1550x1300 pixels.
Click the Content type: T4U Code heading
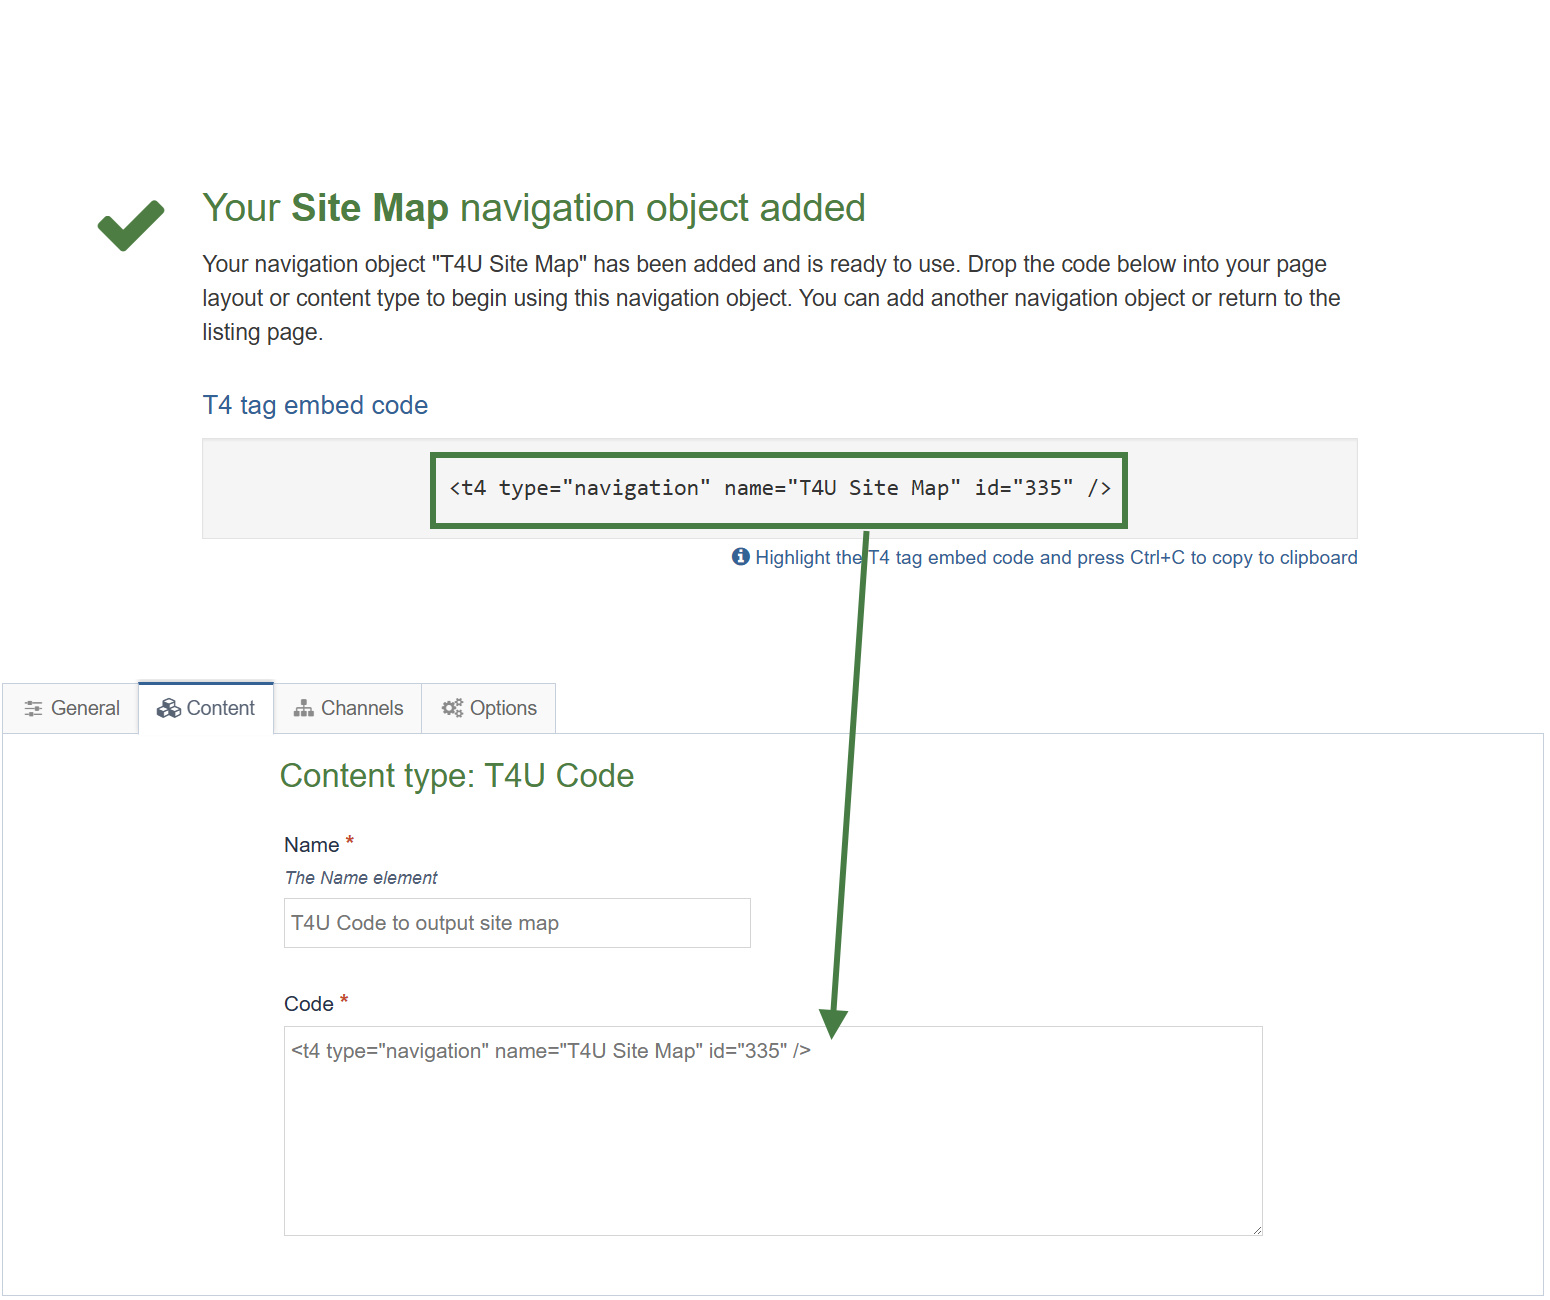point(457,775)
